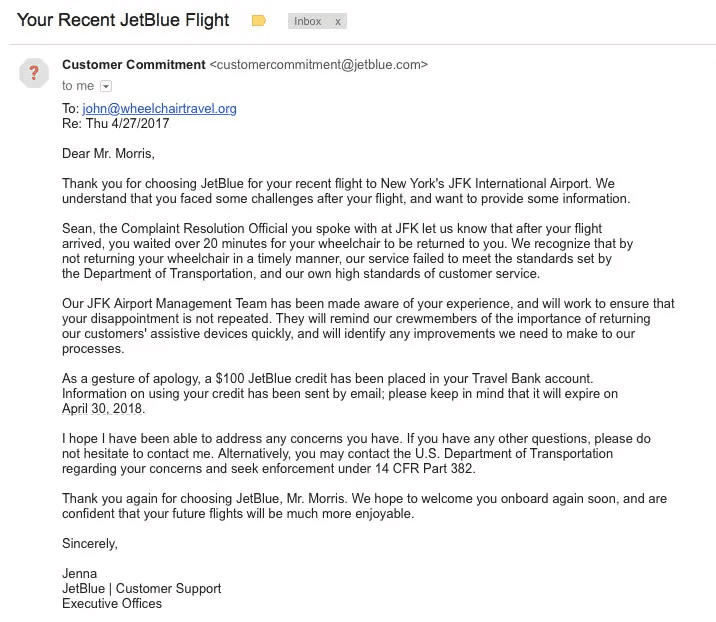Open the john@wheelchairtravel.org email link
Image resolution: width=716 pixels, height=622 pixels.
159,108
